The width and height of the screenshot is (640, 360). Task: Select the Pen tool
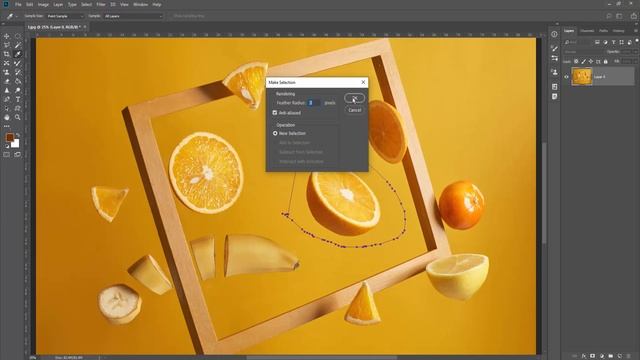7,99
